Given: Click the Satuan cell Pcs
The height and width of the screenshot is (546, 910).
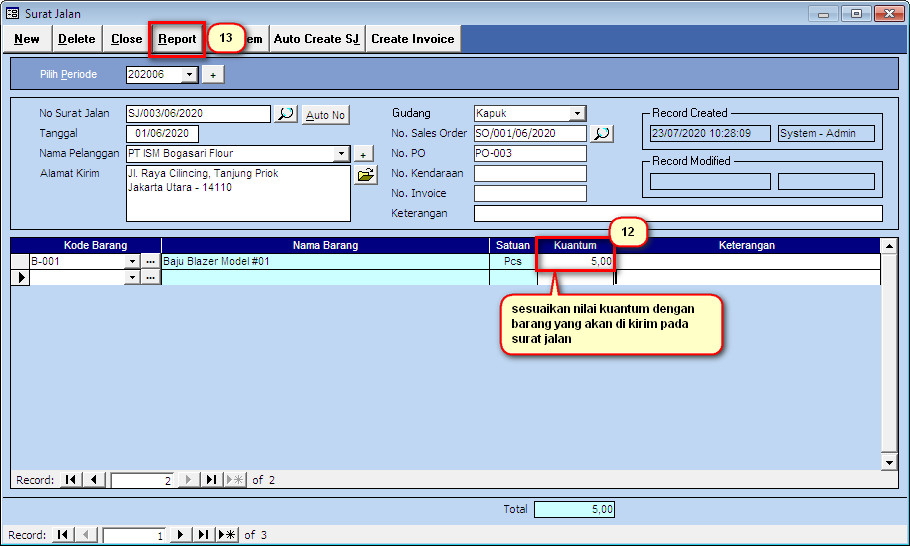Looking at the screenshot, I should click(513, 262).
